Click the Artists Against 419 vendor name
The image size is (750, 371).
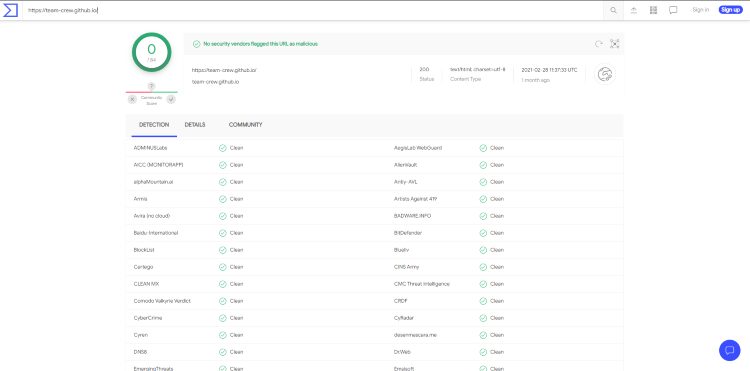tap(415, 199)
